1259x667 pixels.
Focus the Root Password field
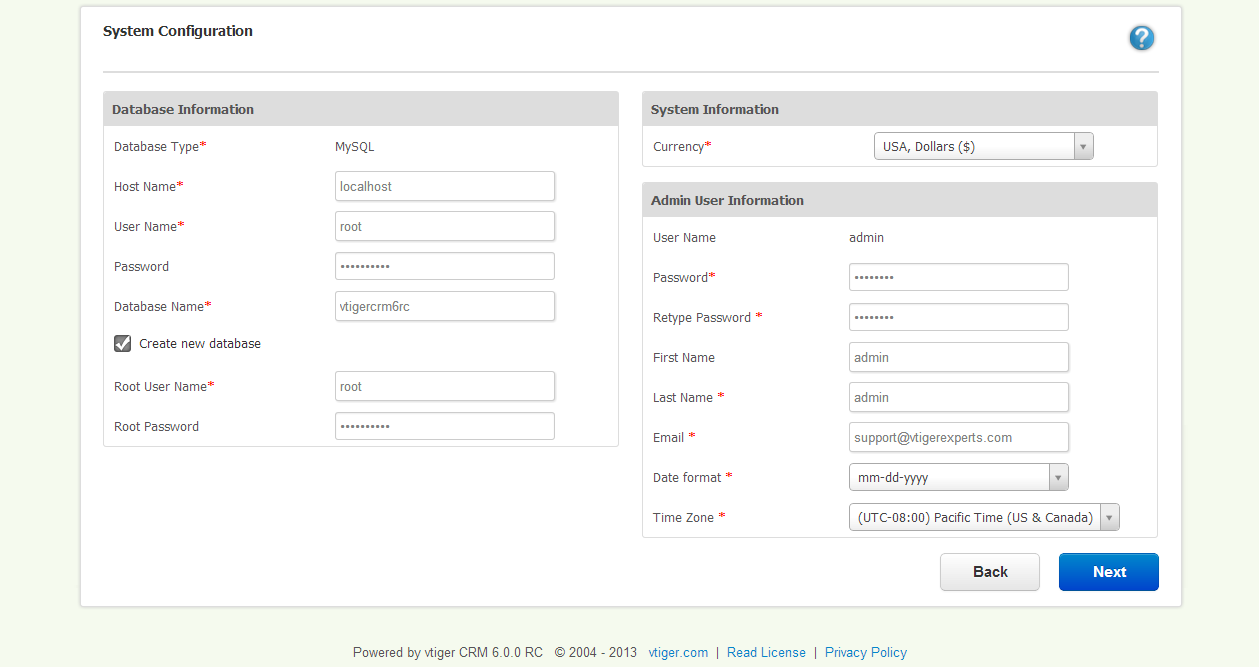click(x=445, y=426)
